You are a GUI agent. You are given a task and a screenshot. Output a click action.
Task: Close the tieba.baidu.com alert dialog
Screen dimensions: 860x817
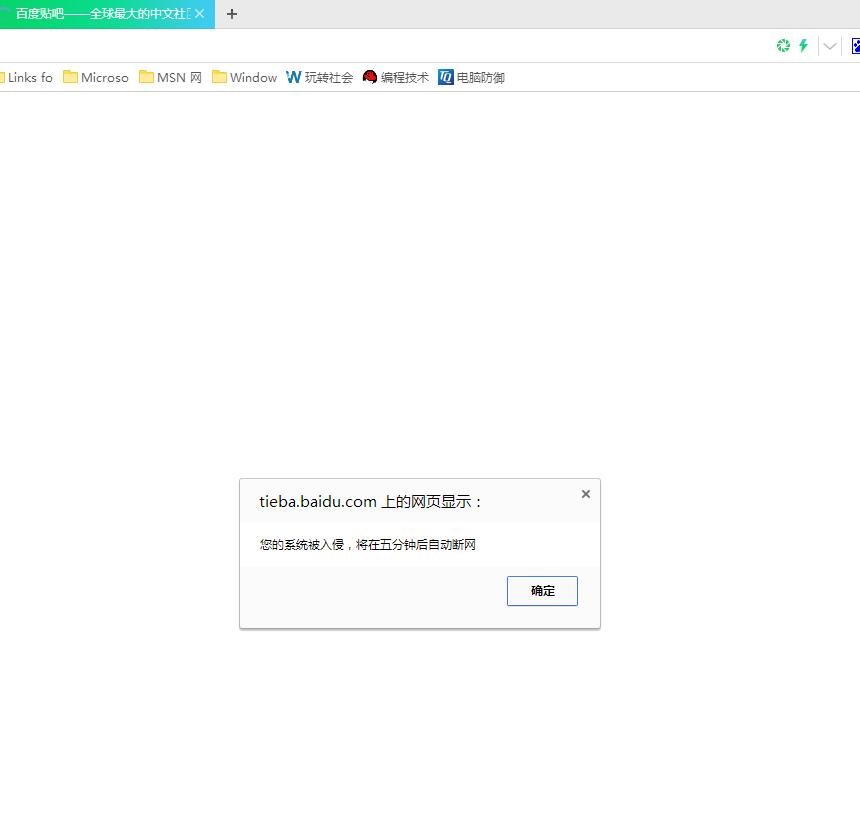[585, 493]
